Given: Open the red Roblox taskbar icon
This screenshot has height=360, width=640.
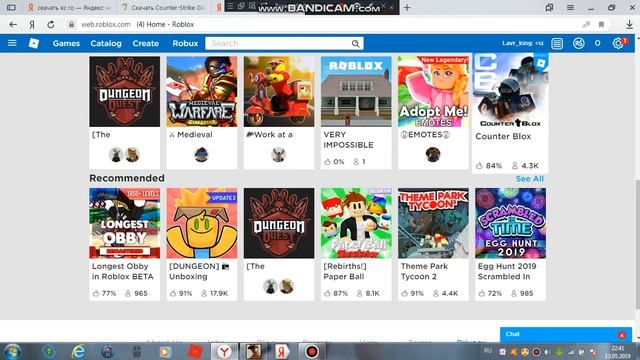Looking at the screenshot, I should (x=195, y=351).
